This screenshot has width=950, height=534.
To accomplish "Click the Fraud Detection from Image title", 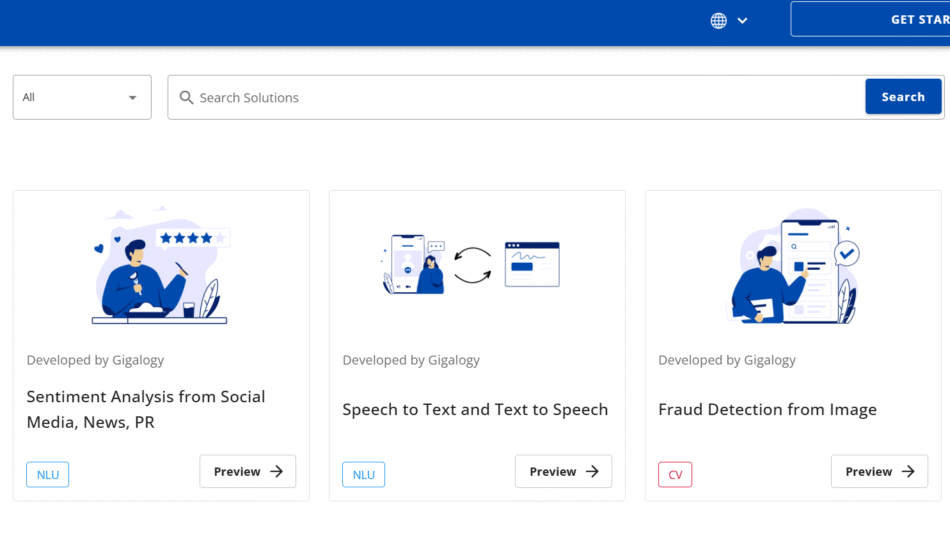I will 767,409.
